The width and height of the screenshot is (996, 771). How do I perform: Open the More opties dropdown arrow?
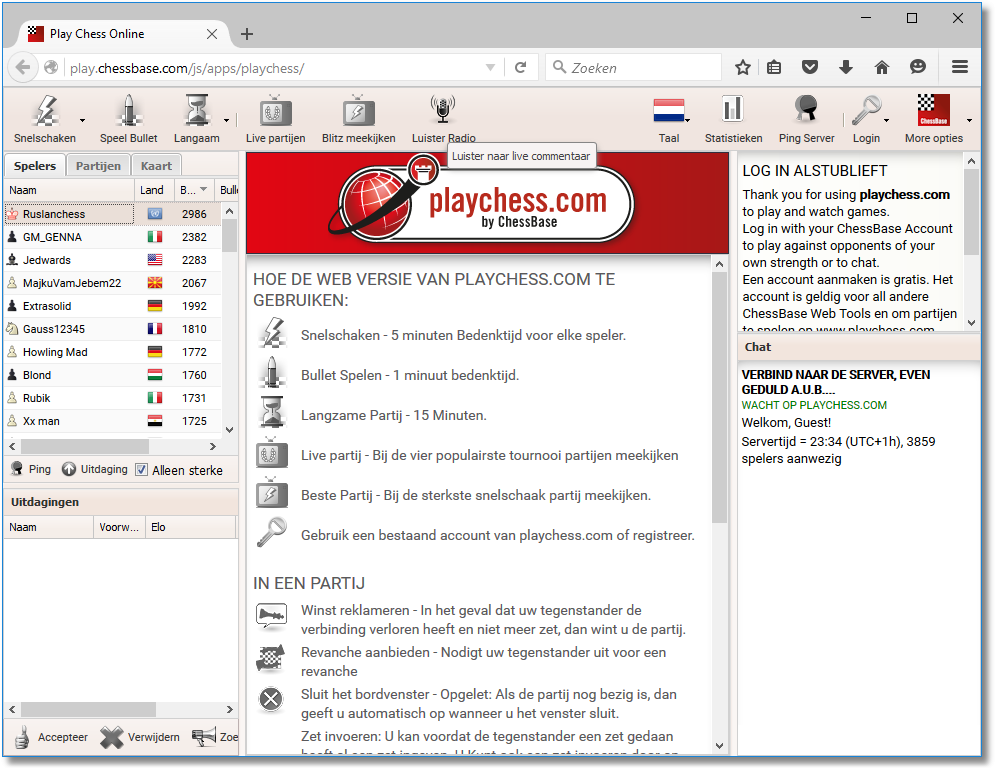tap(969, 121)
